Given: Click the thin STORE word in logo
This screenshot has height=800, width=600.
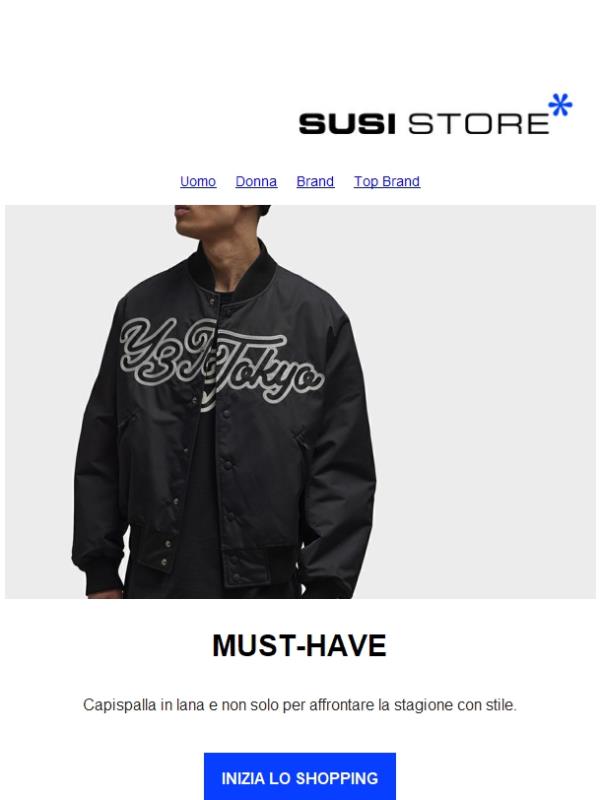Looking at the screenshot, I should 479,124.
